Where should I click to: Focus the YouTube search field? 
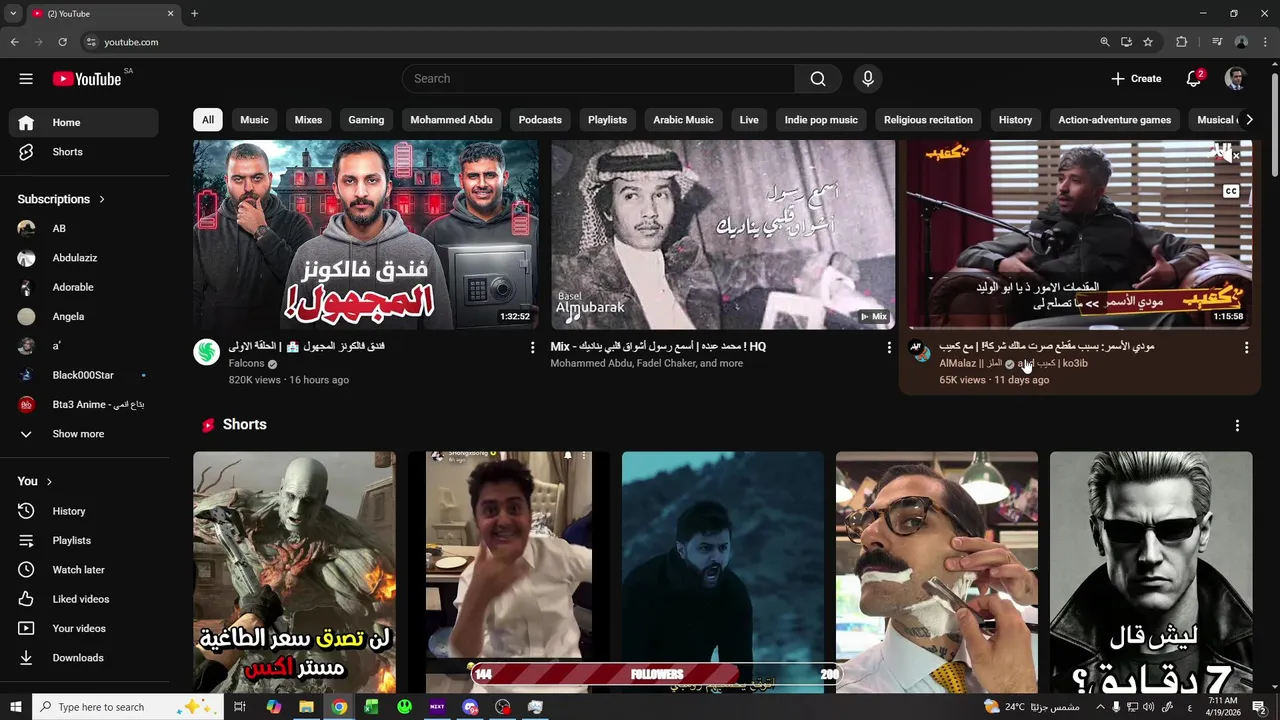pyautogui.click(x=598, y=79)
